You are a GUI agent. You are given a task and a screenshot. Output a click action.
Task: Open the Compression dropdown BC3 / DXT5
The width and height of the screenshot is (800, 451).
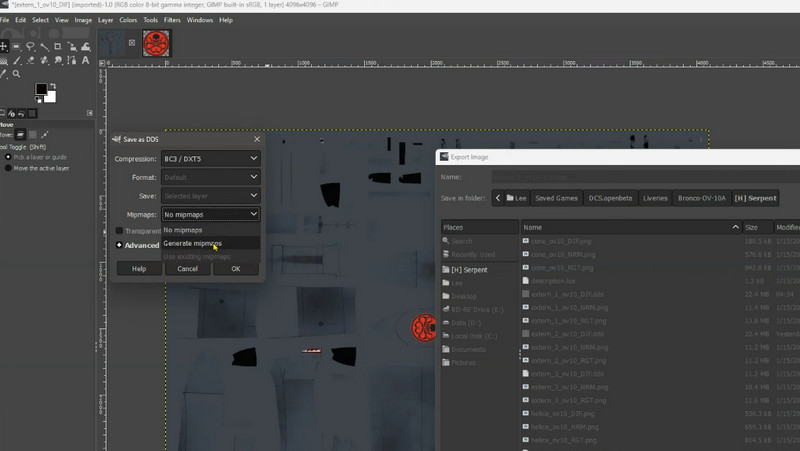click(x=211, y=159)
